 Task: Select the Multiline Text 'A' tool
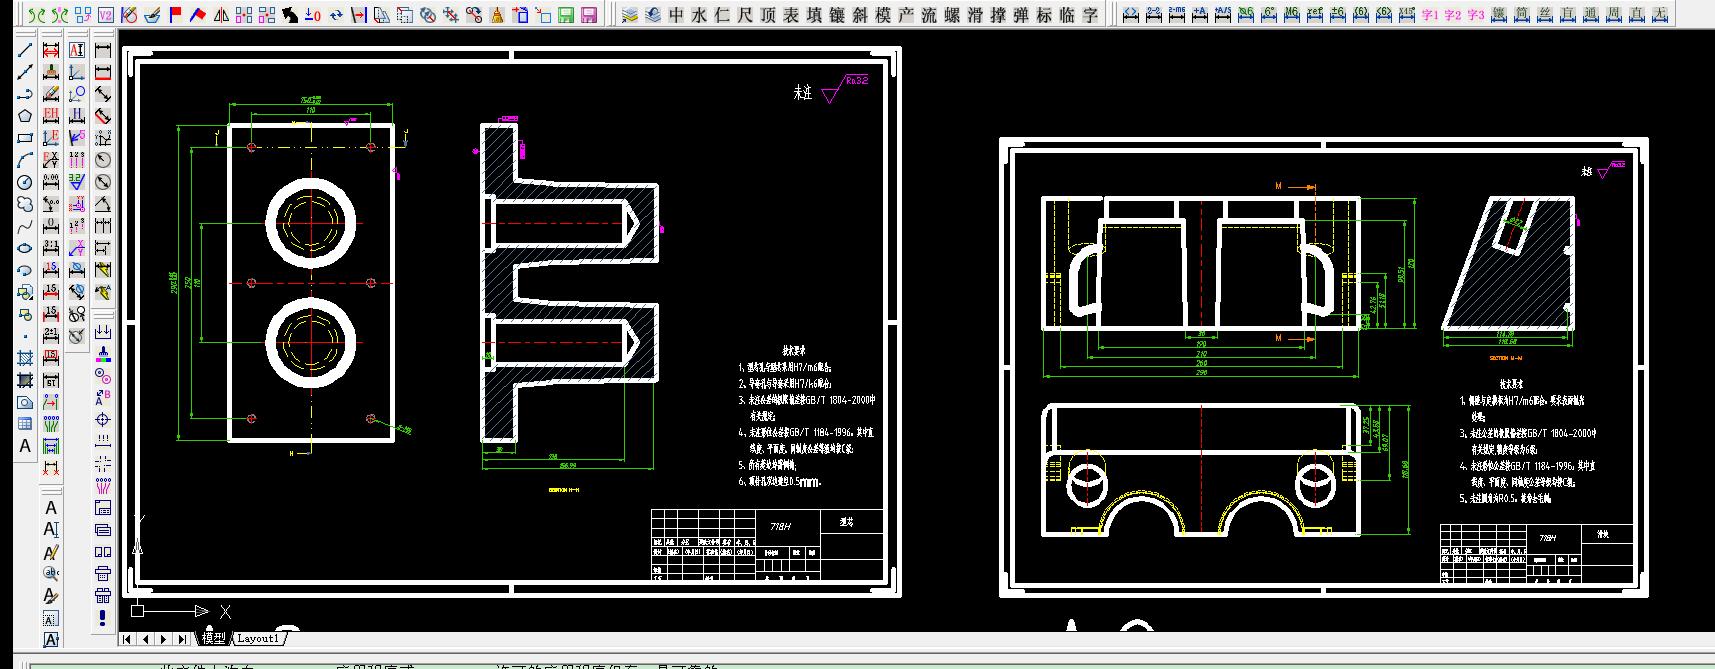point(25,446)
